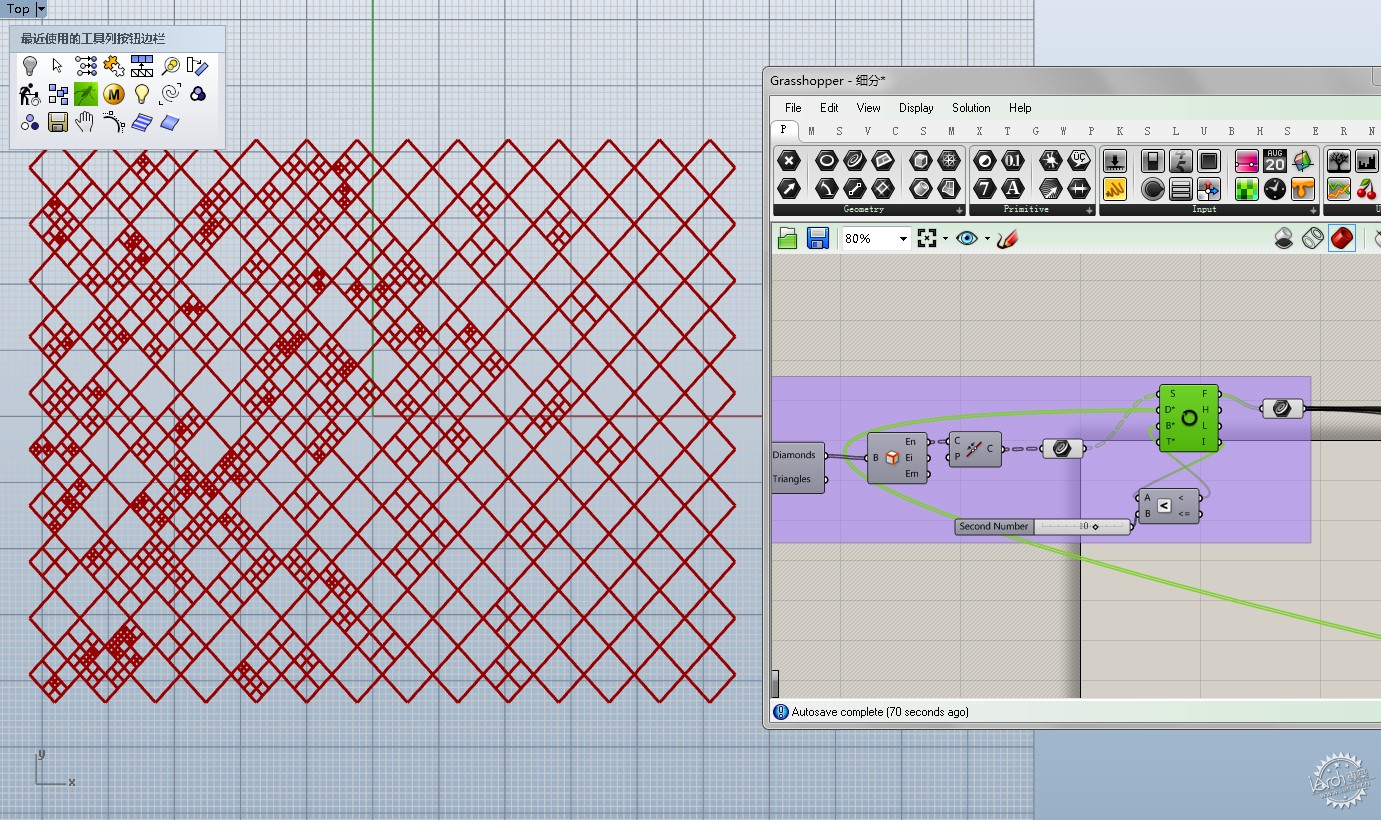Open the puzzle-piece plugin icon in Rhino toolbar
The width and height of the screenshot is (1381, 820).
tap(114, 66)
